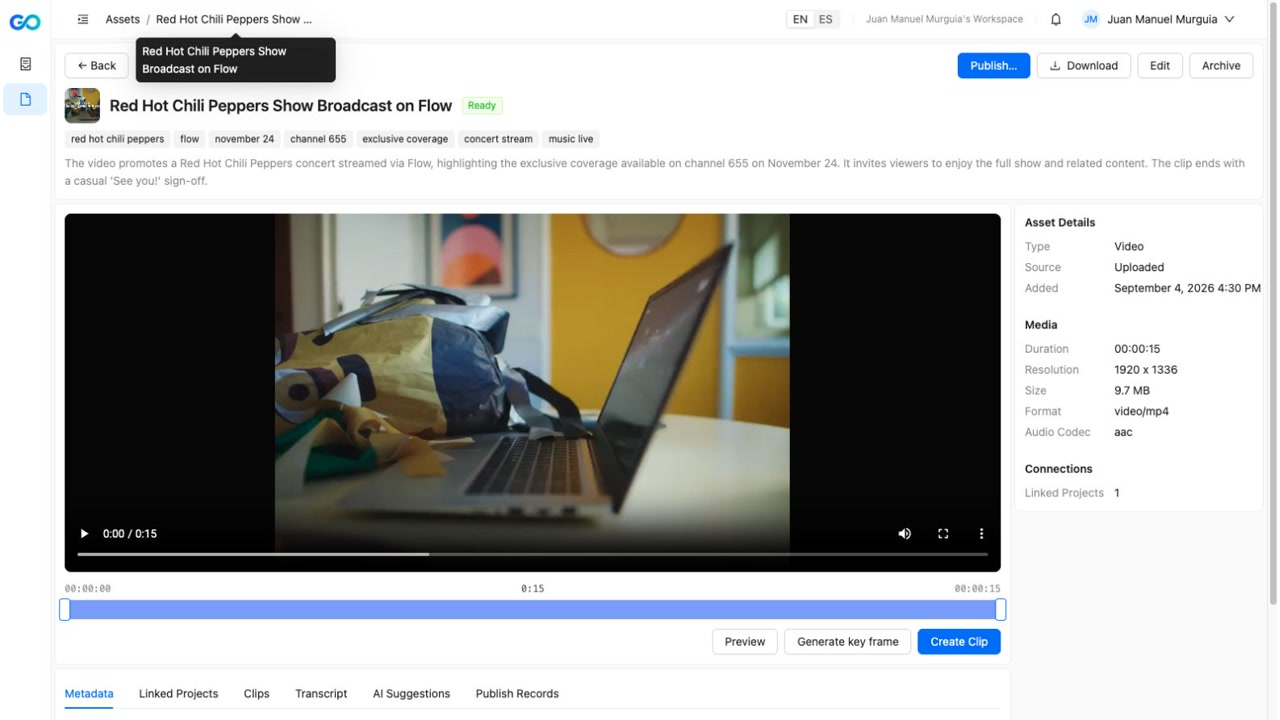This screenshot has width=1280, height=720.
Task: Toggle the sidebar menu icon
Action: click(x=83, y=19)
